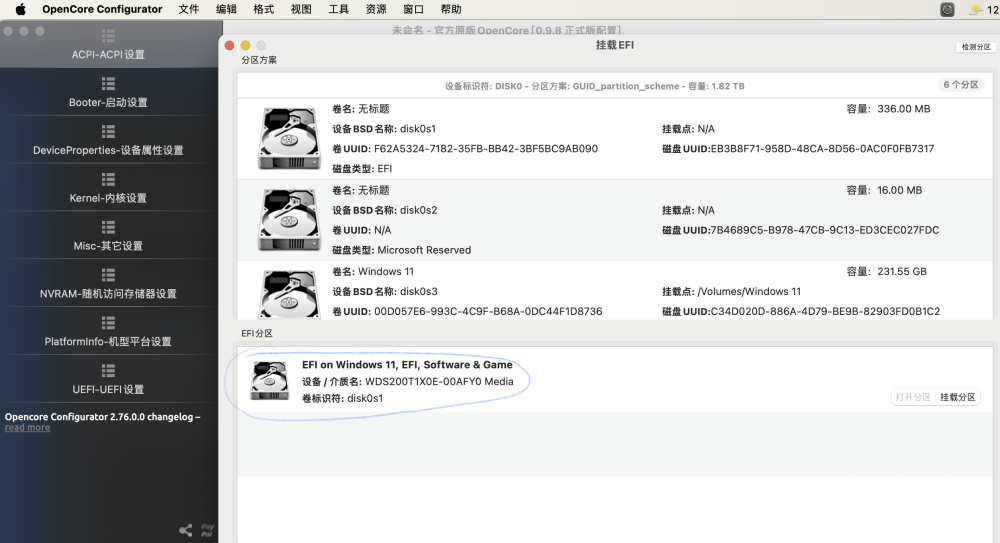Open the 格式 menu
Viewport: 1000px width, 543px height.
pyautogui.click(x=263, y=9)
